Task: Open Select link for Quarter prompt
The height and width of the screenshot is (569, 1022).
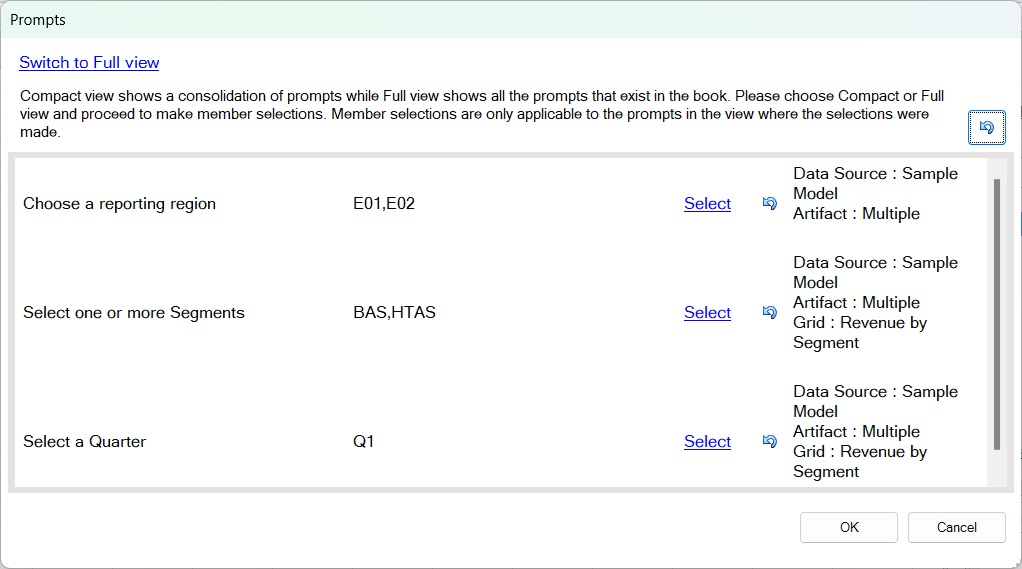Action: (707, 442)
